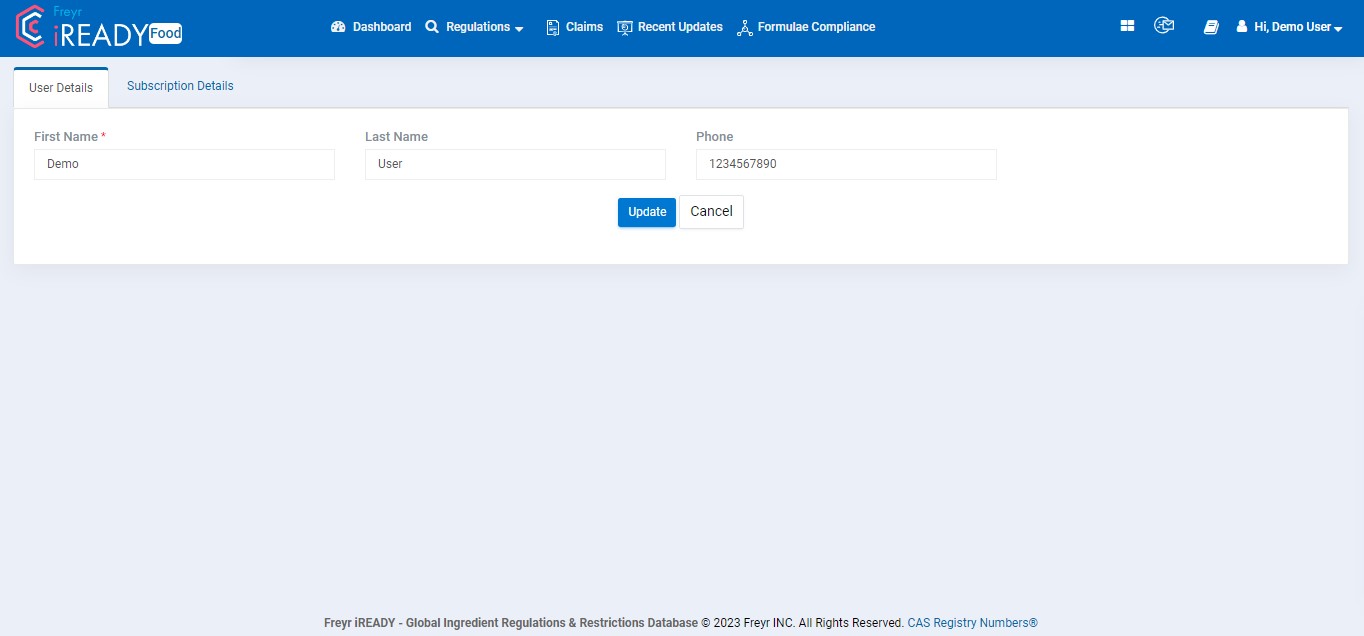Expand the Hi, Demo User dropdown arrow
The image size is (1364, 636).
click(x=1338, y=30)
